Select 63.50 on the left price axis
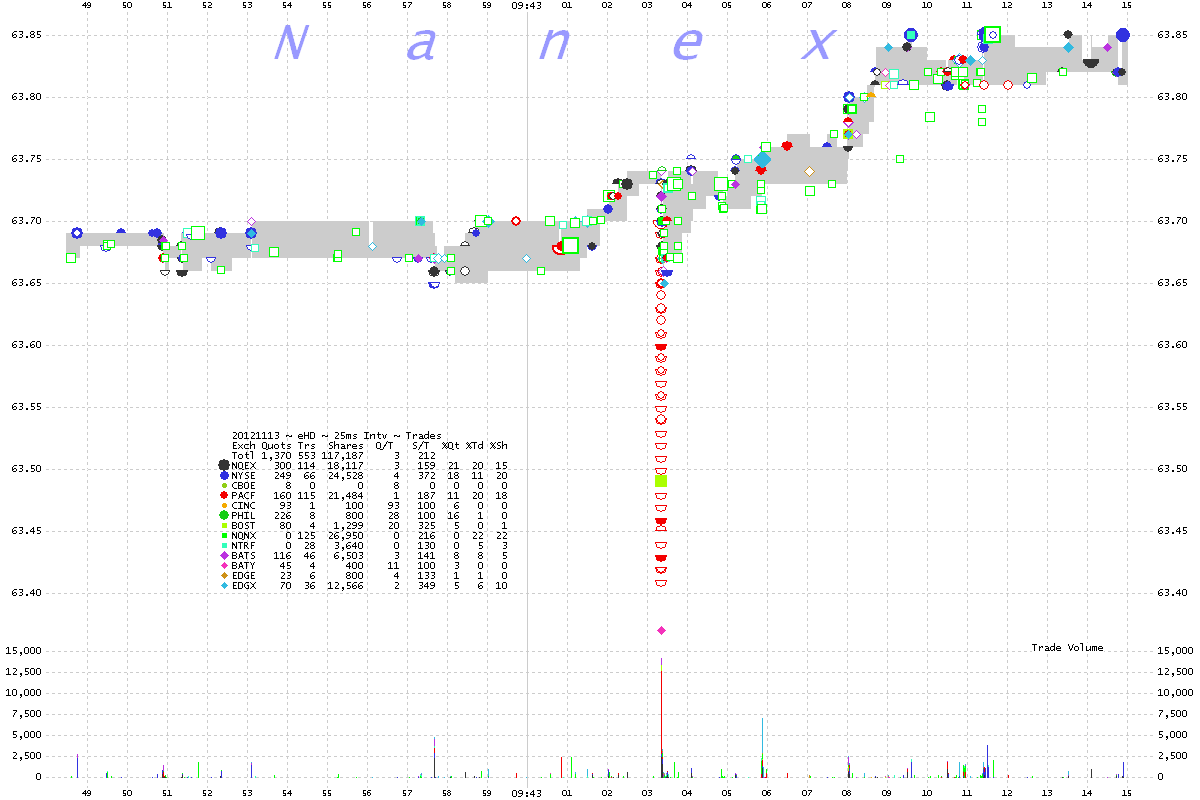The image size is (1200, 800). pyautogui.click(x=25, y=469)
